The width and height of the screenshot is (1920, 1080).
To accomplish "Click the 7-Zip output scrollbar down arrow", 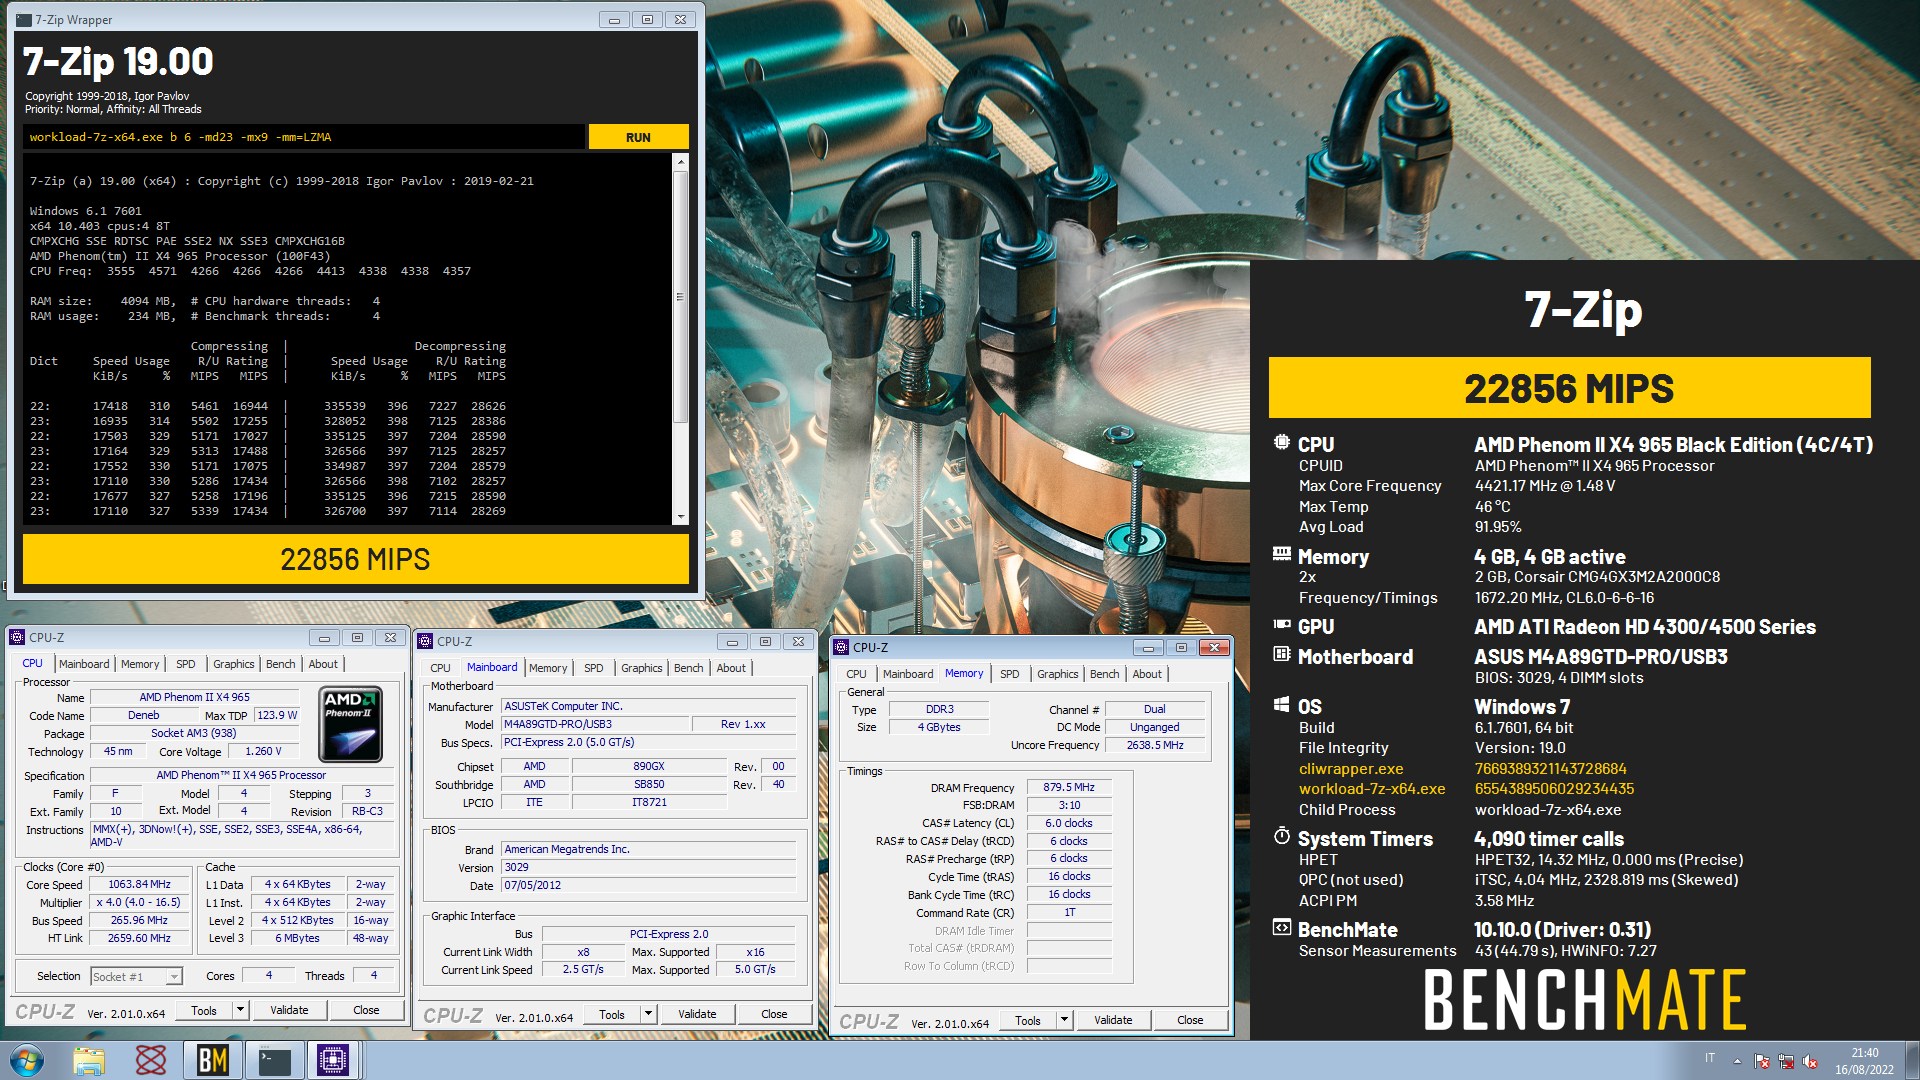I will [x=681, y=517].
